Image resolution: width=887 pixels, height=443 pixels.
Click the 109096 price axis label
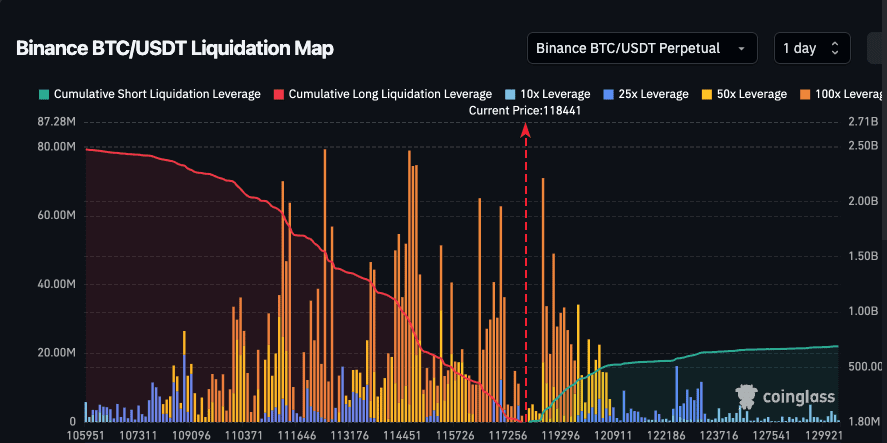(x=190, y=436)
